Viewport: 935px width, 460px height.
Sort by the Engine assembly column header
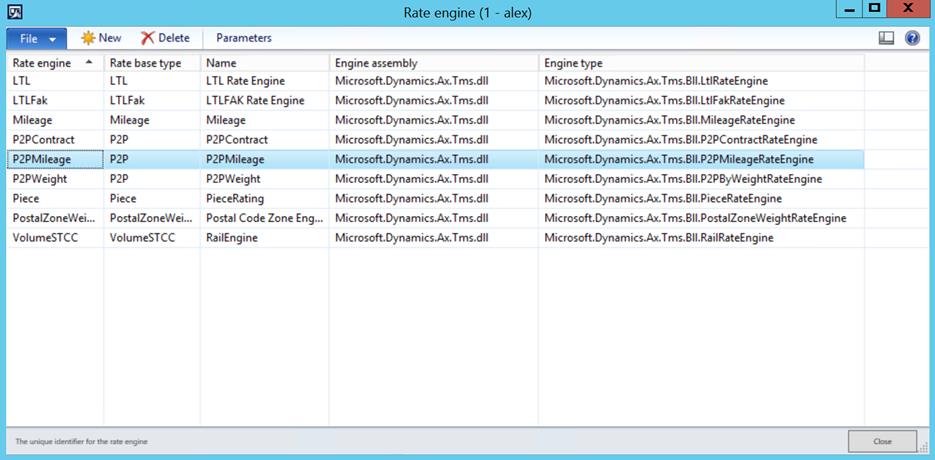(434, 63)
